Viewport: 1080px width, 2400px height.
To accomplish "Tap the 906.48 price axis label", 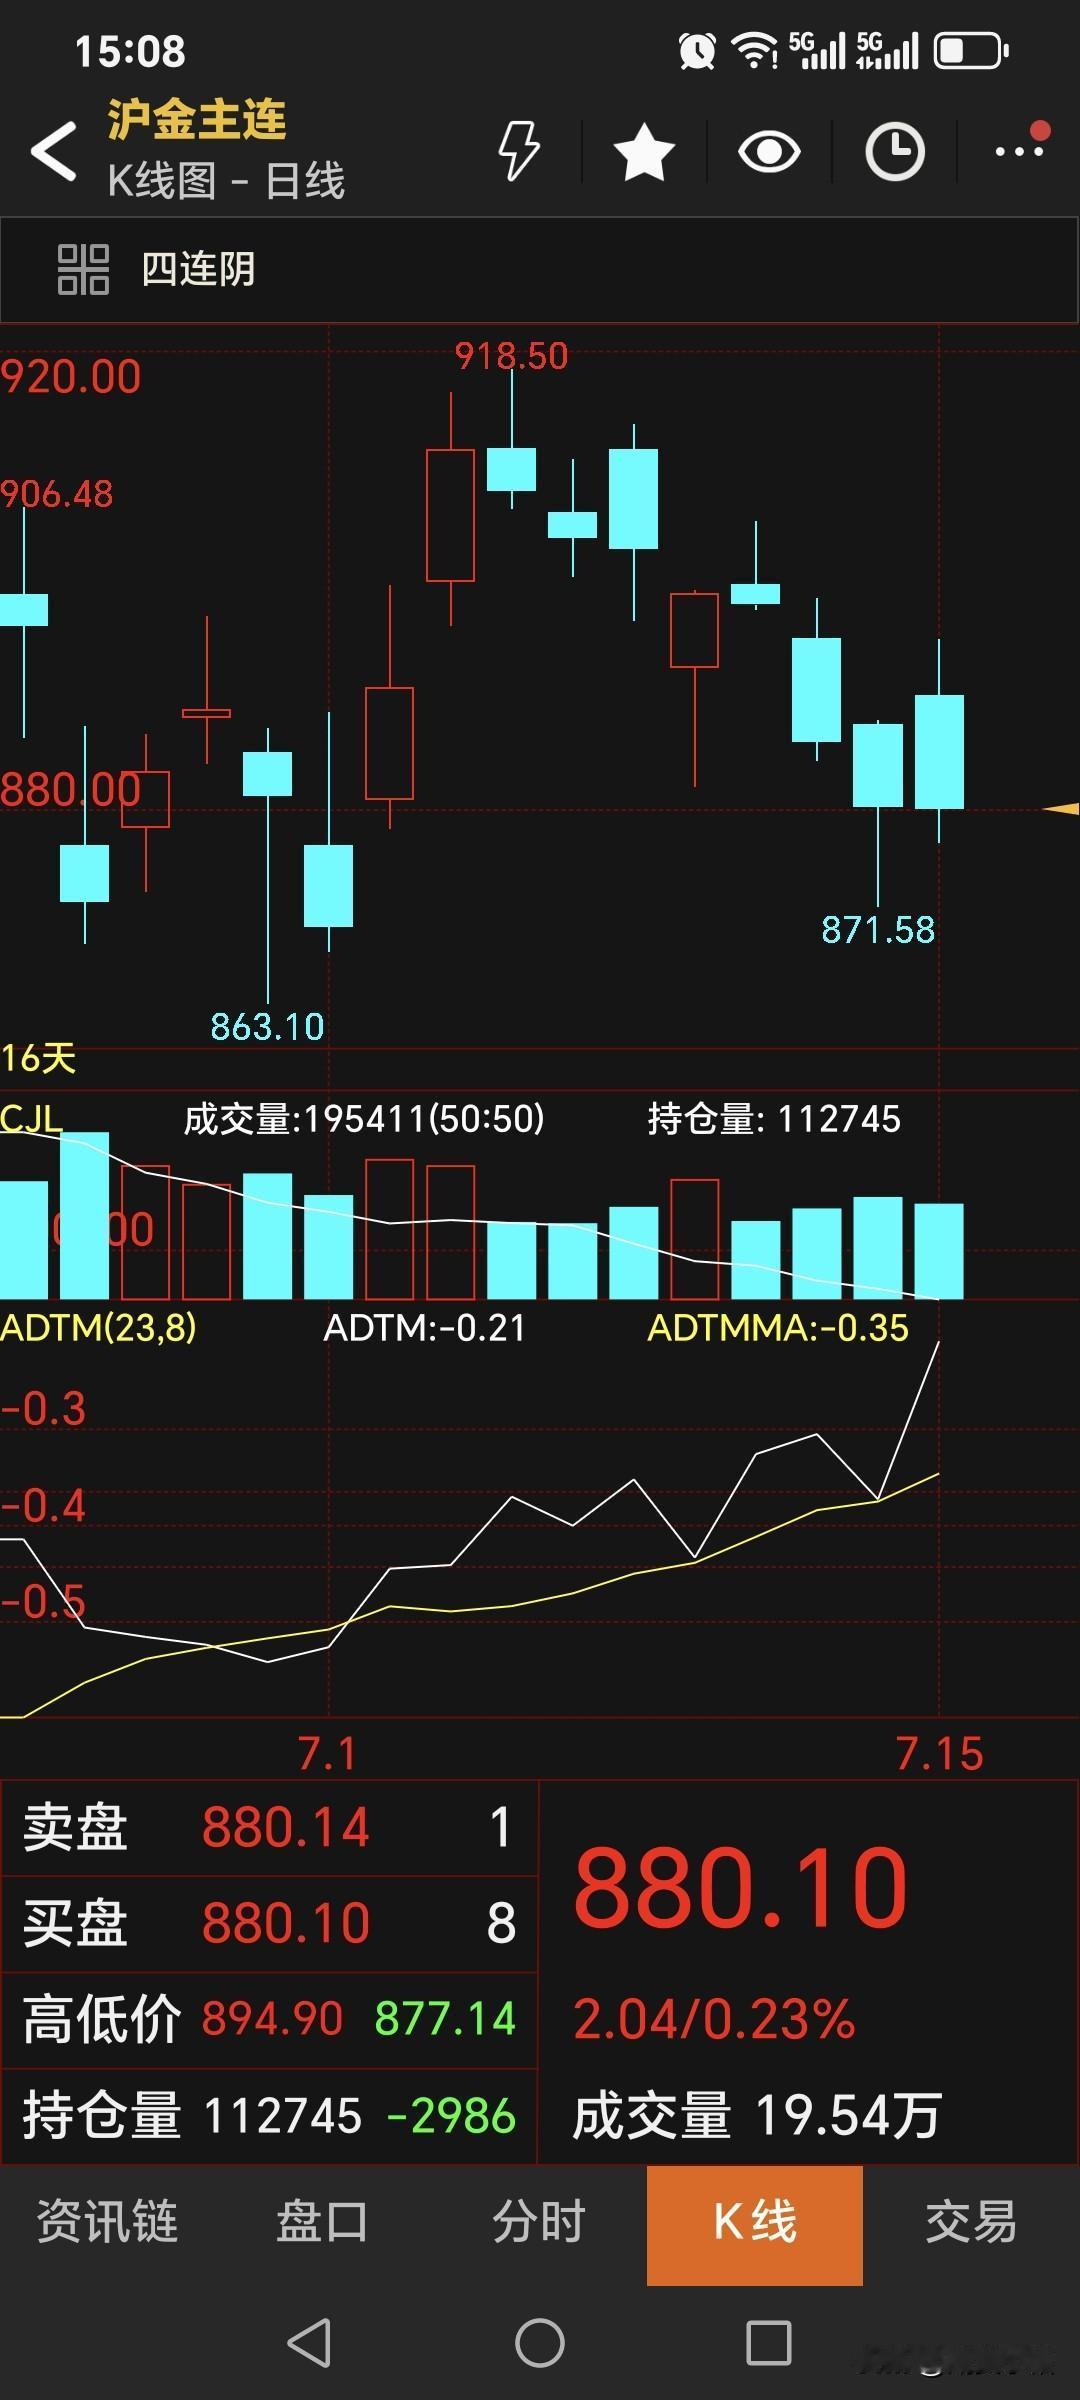I will (x=57, y=494).
